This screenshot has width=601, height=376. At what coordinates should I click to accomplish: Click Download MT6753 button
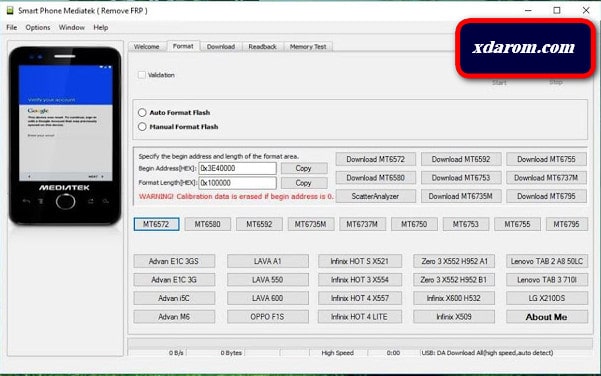(x=461, y=178)
